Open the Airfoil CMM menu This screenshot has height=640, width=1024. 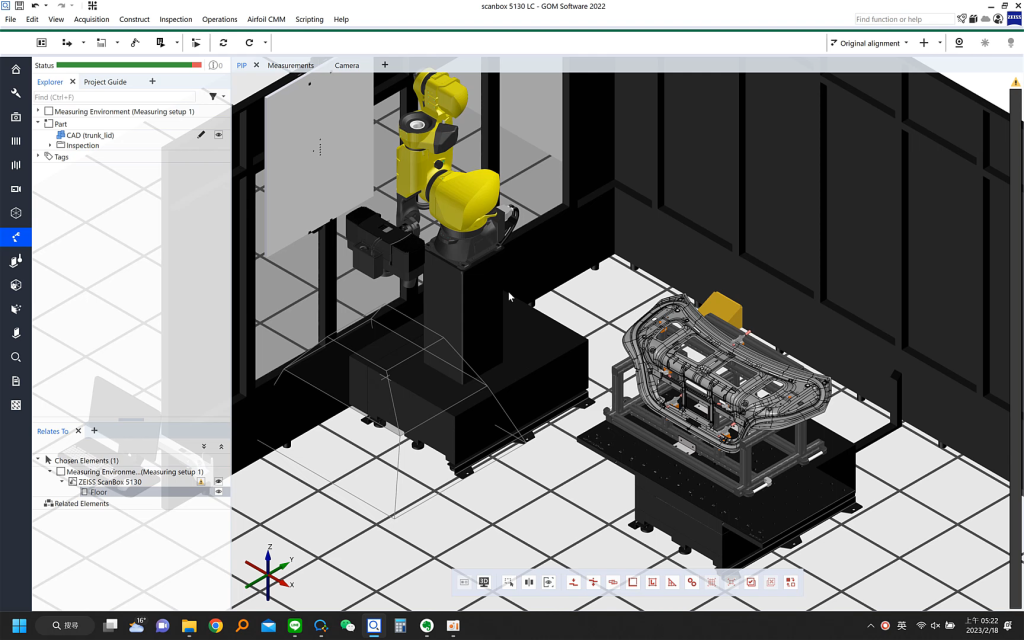point(266,19)
